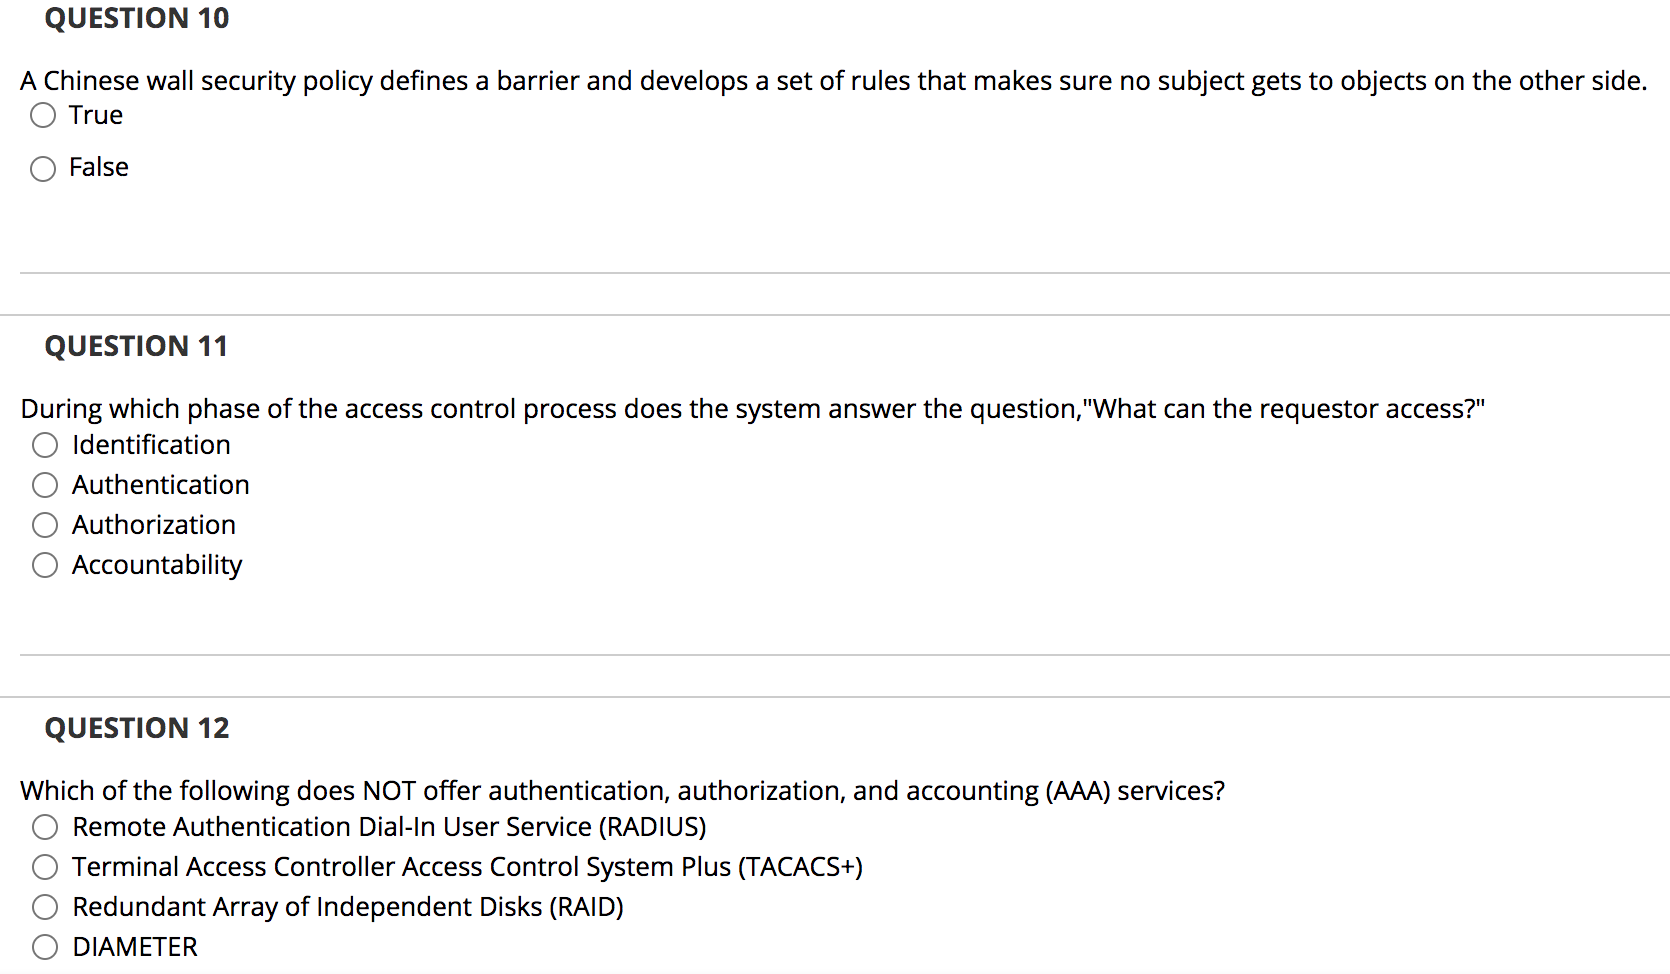
Task: Select Authorization as the answer for Question 11
Action: pos(45,525)
